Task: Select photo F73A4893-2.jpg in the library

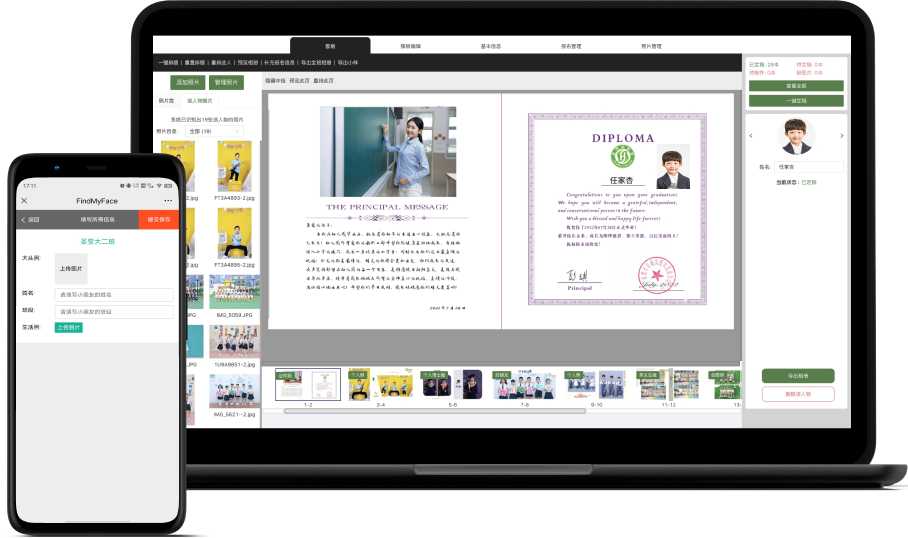Action: tap(235, 167)
